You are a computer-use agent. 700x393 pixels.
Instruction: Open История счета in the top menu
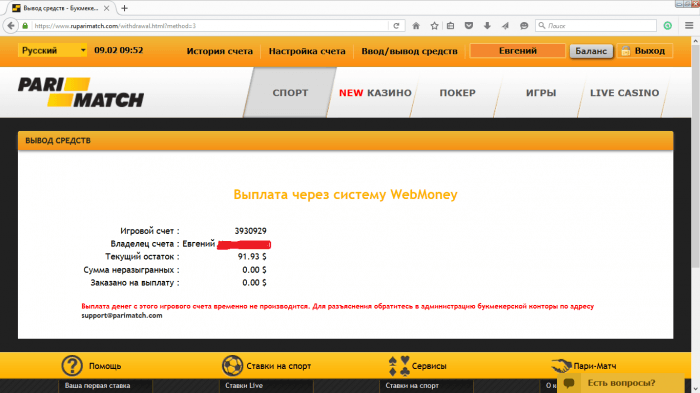(220, 51)
